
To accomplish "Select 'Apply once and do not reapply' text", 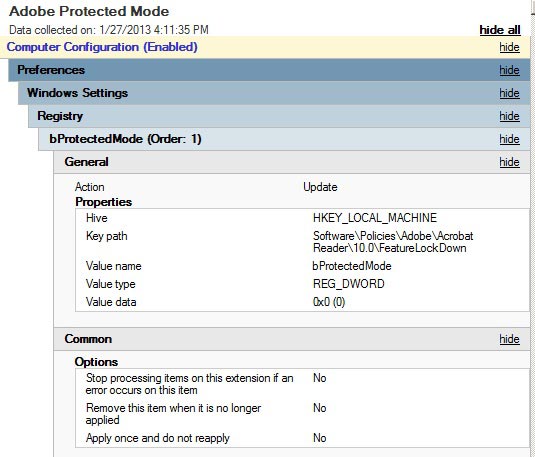I will 158,438.
